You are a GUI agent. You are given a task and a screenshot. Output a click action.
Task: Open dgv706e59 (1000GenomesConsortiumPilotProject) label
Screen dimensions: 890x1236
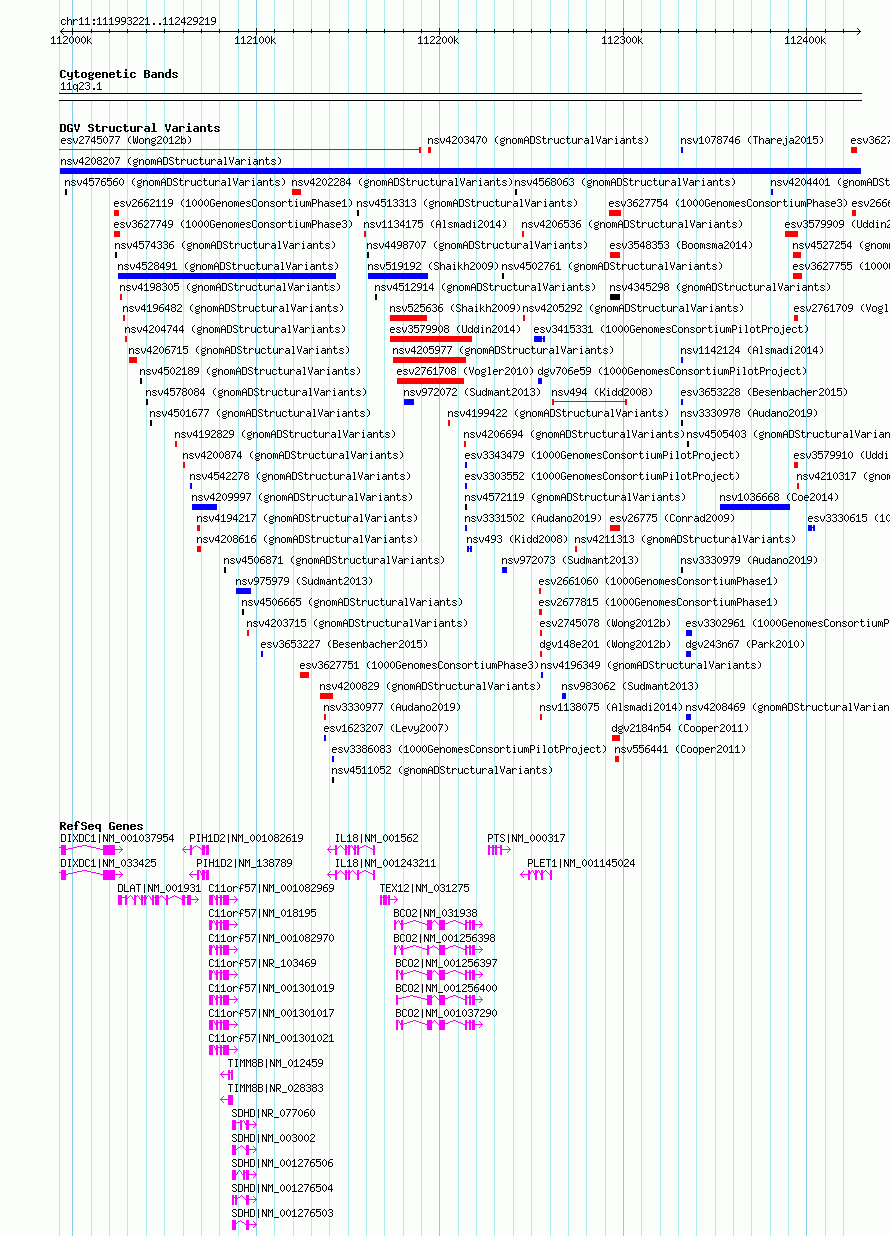click(x=672, y=371)
